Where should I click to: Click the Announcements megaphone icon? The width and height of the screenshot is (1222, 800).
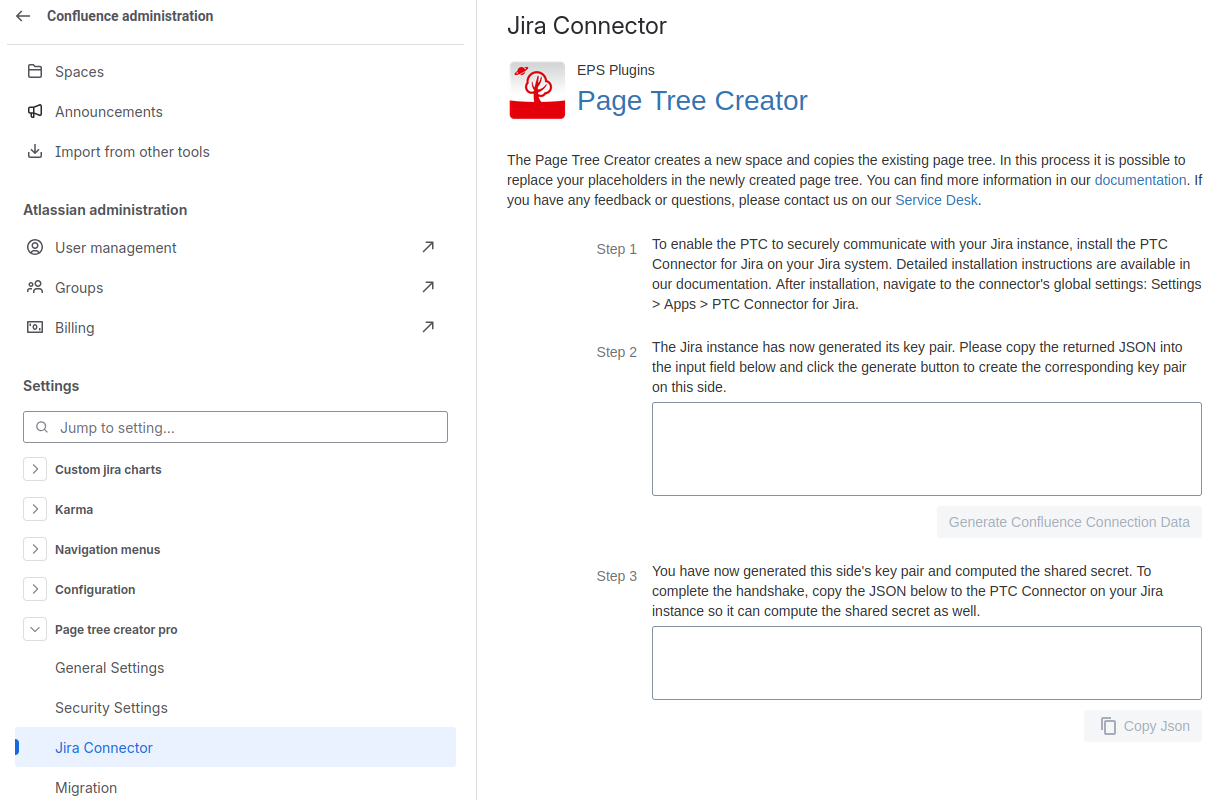[x=35, y=112]
